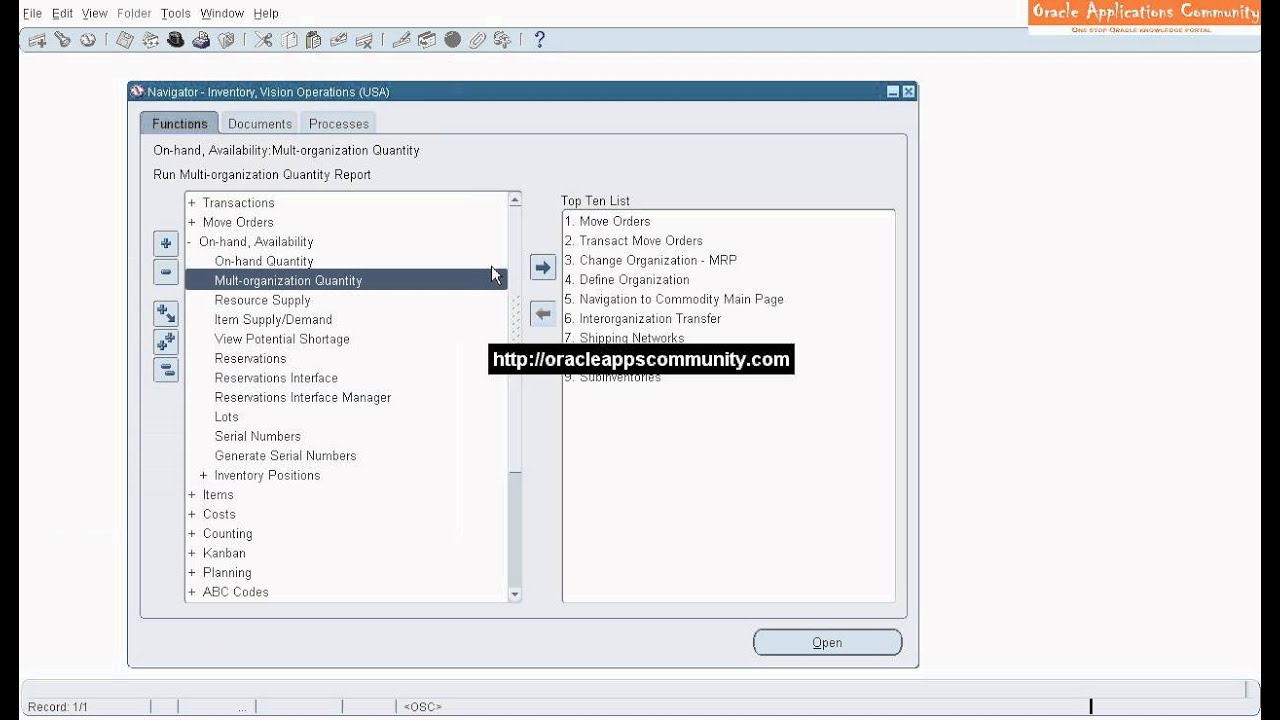
Task: Click the Clear Record eraser icon
Action: coord(338,40)
